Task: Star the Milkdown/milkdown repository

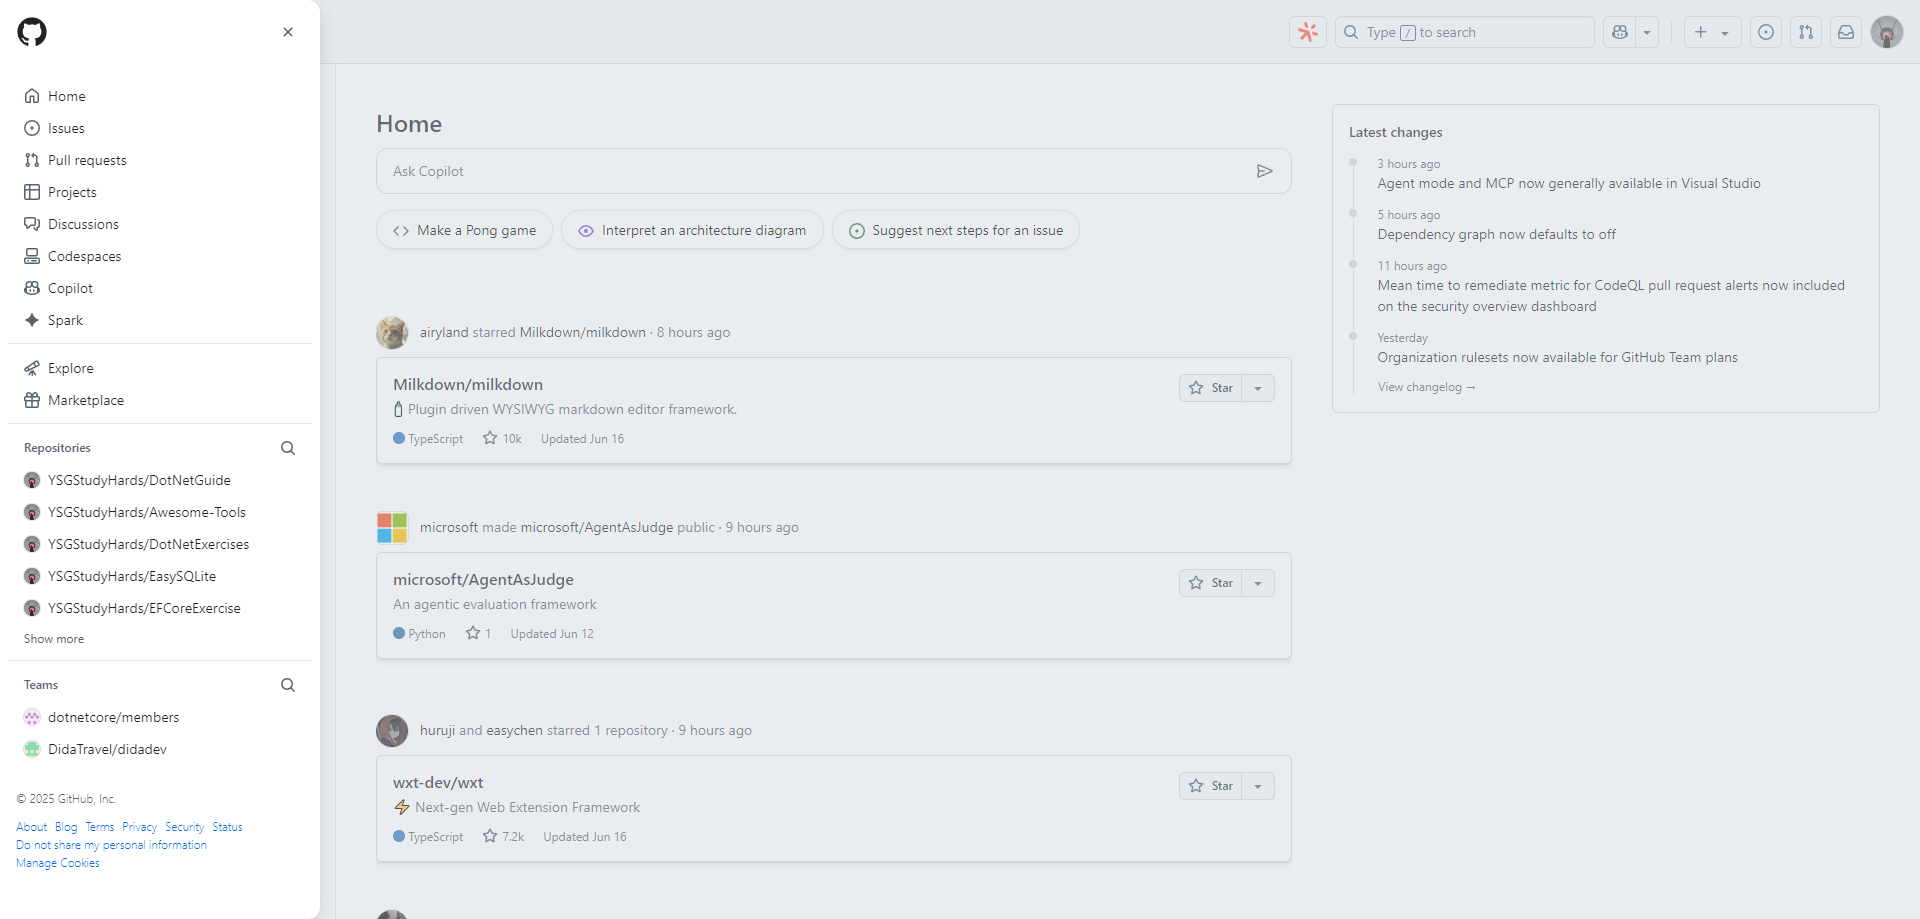Action: (x=1210, y=388)
